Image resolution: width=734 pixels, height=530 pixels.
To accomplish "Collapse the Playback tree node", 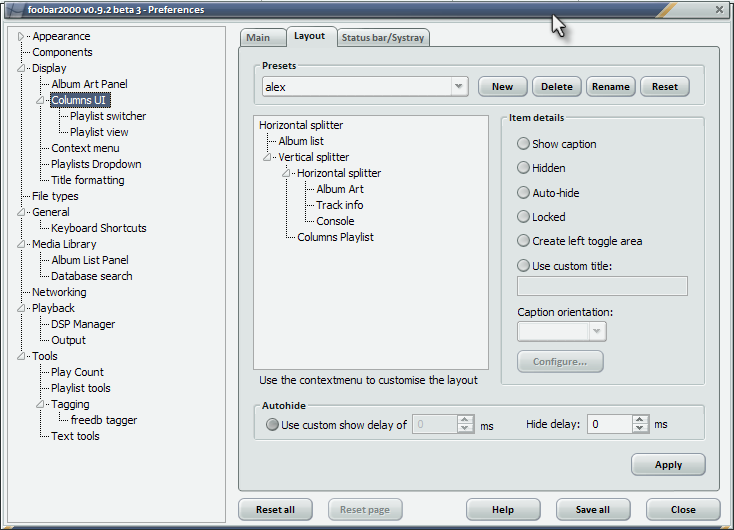I will (x=21, y=308).
